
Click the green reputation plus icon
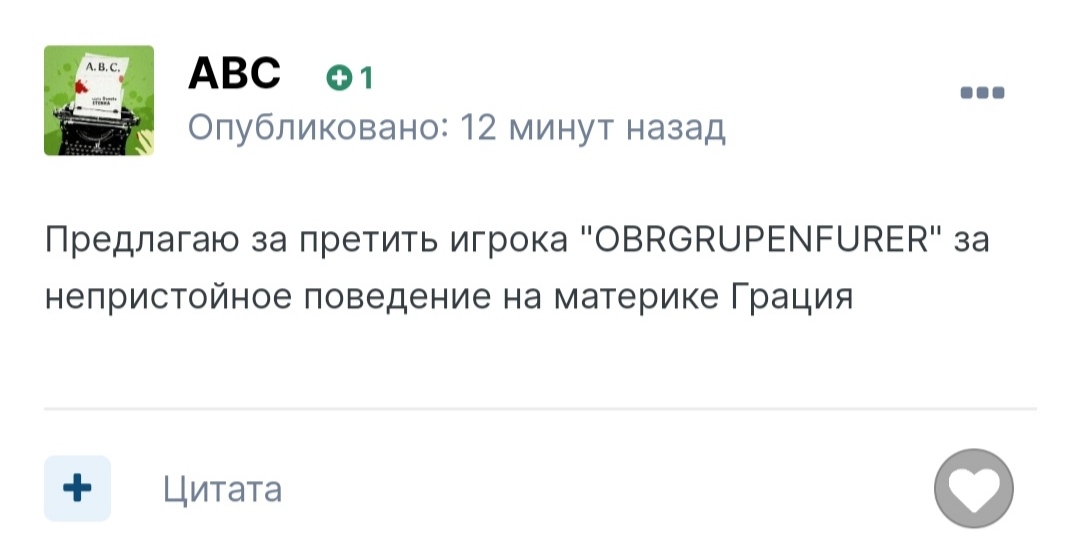coord(339,79)
